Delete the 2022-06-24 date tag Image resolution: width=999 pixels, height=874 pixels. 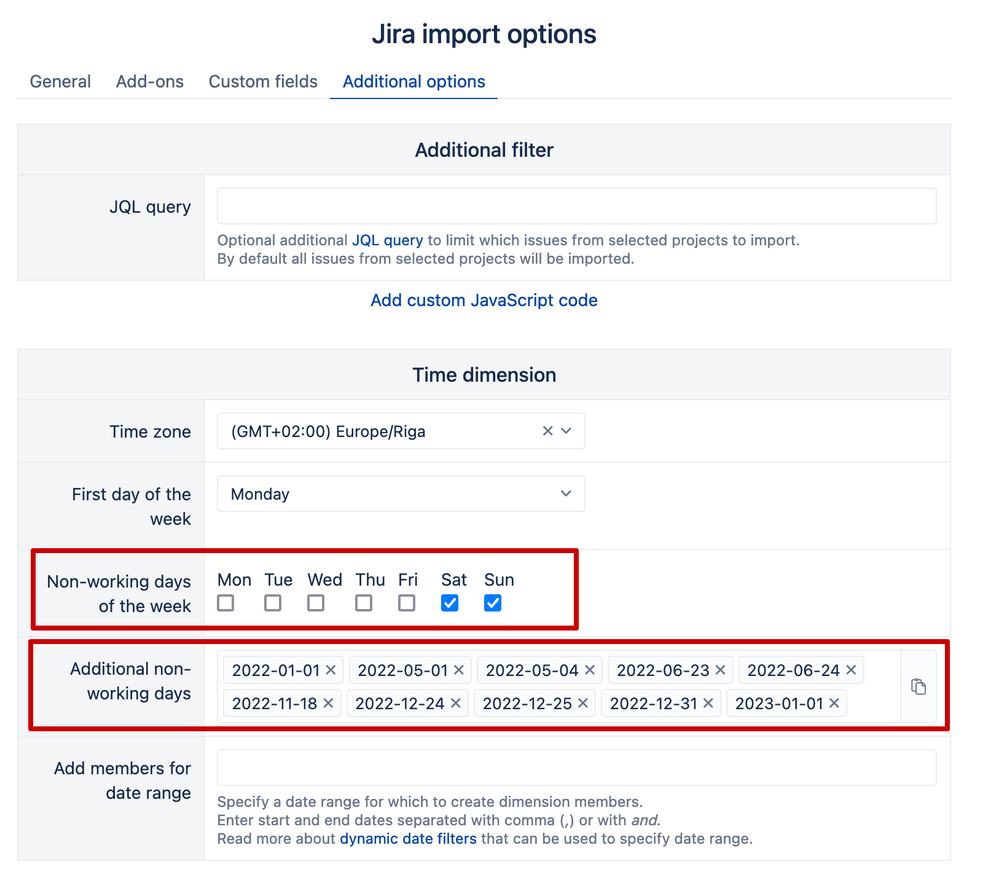(851, 670)
